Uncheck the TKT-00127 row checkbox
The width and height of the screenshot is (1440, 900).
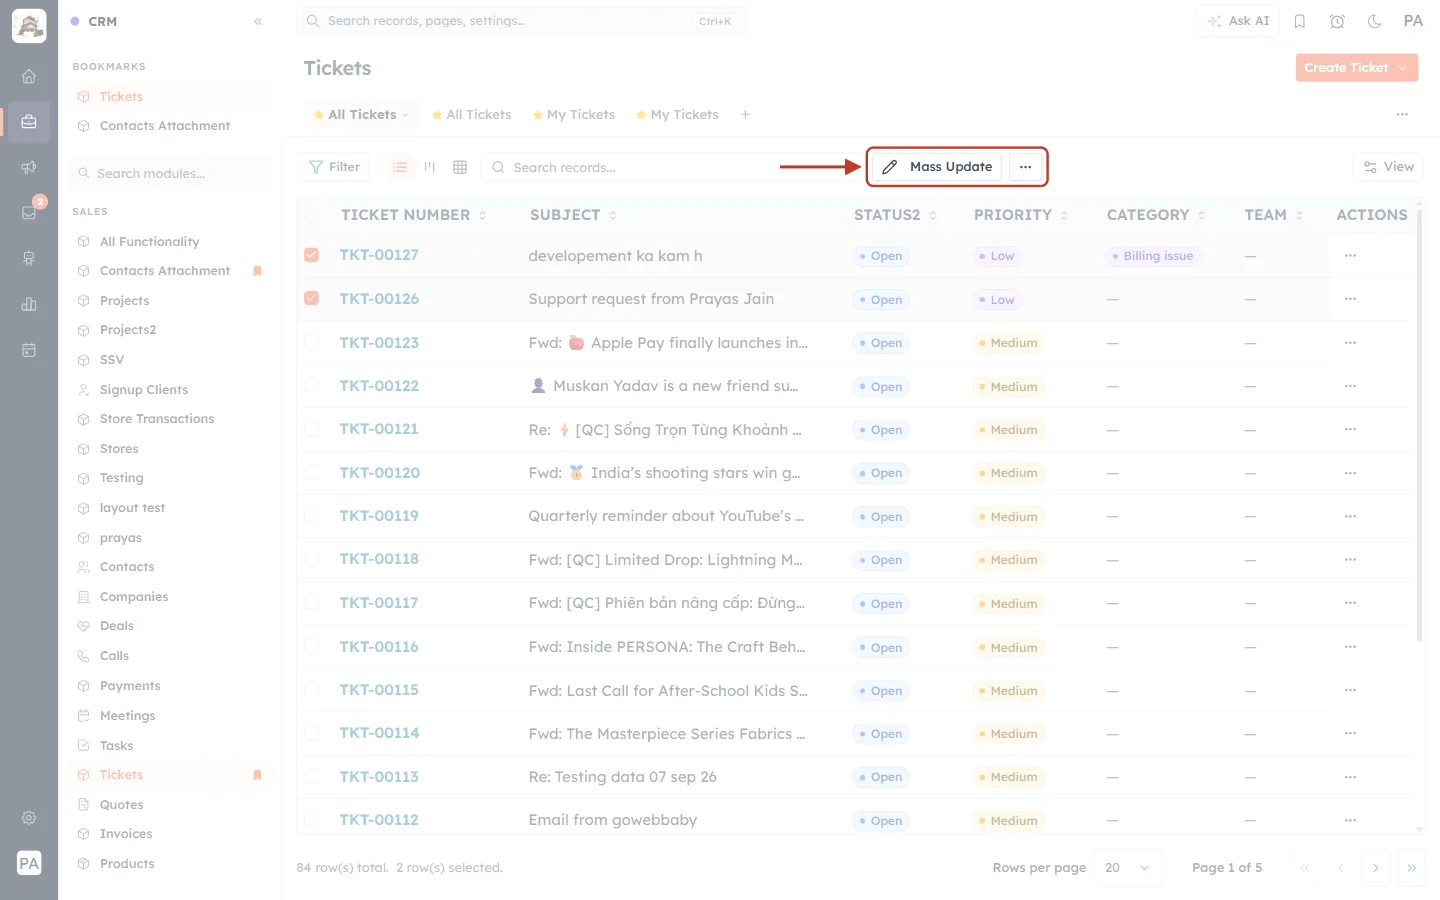click(x=312, y=255)
